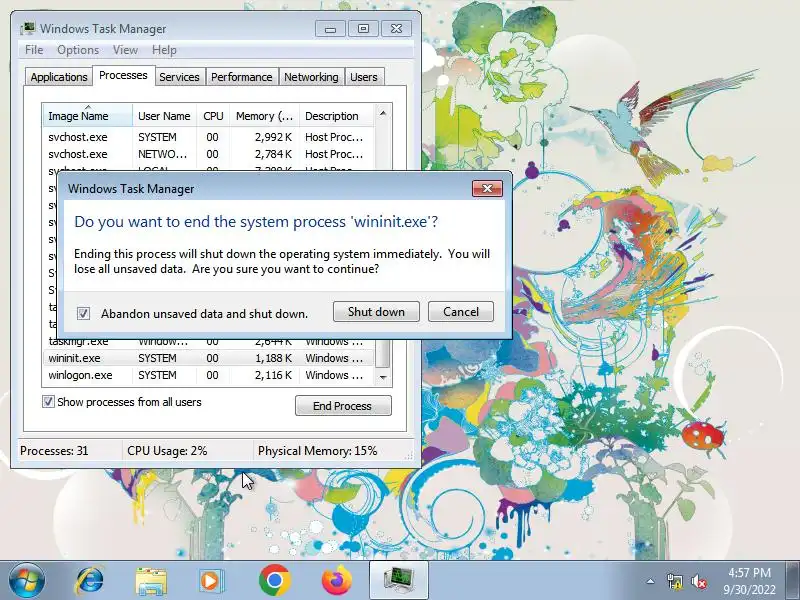Screen dimensions: 800x600
Task: Click the Processes: 31 status entry
Action: pos(54,451)
